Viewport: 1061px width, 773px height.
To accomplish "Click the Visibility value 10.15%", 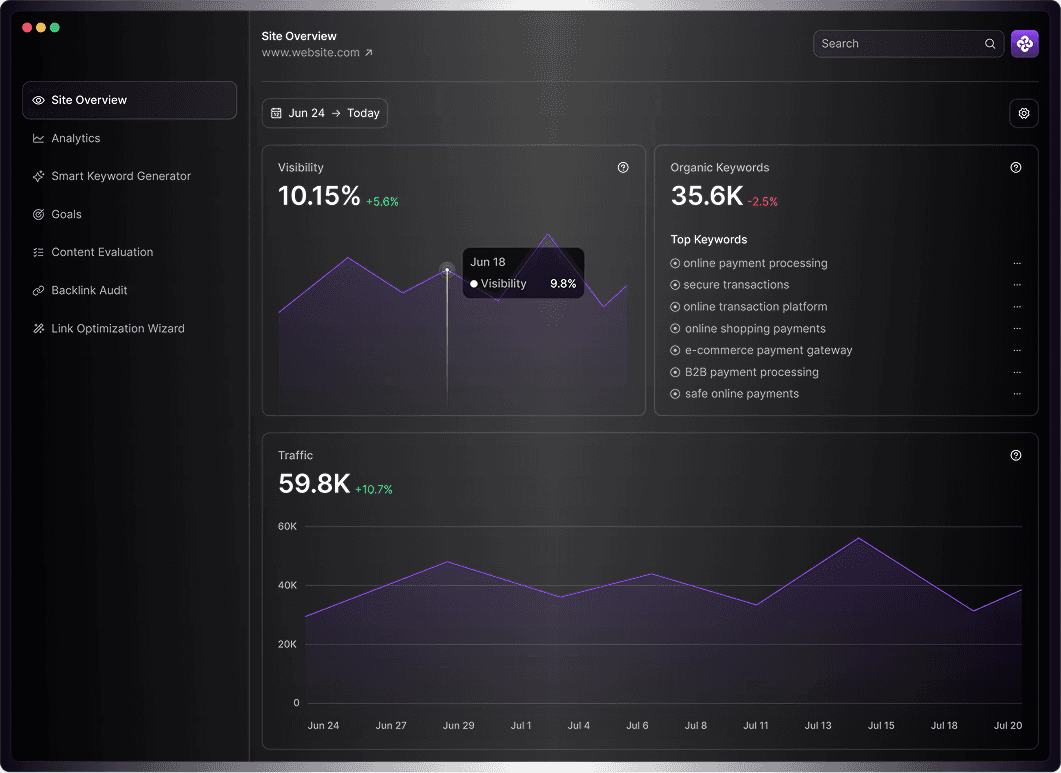I will point(319,196).
